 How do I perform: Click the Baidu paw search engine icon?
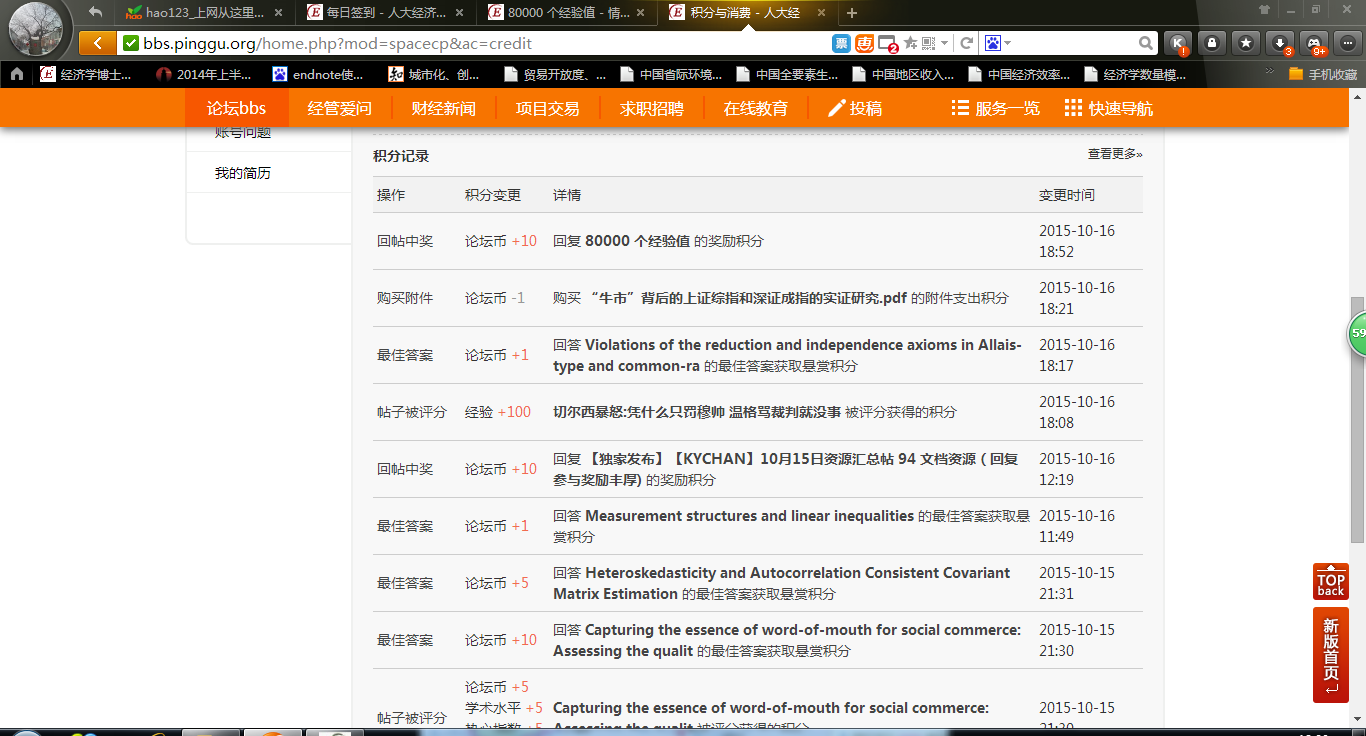click(993, 43)
